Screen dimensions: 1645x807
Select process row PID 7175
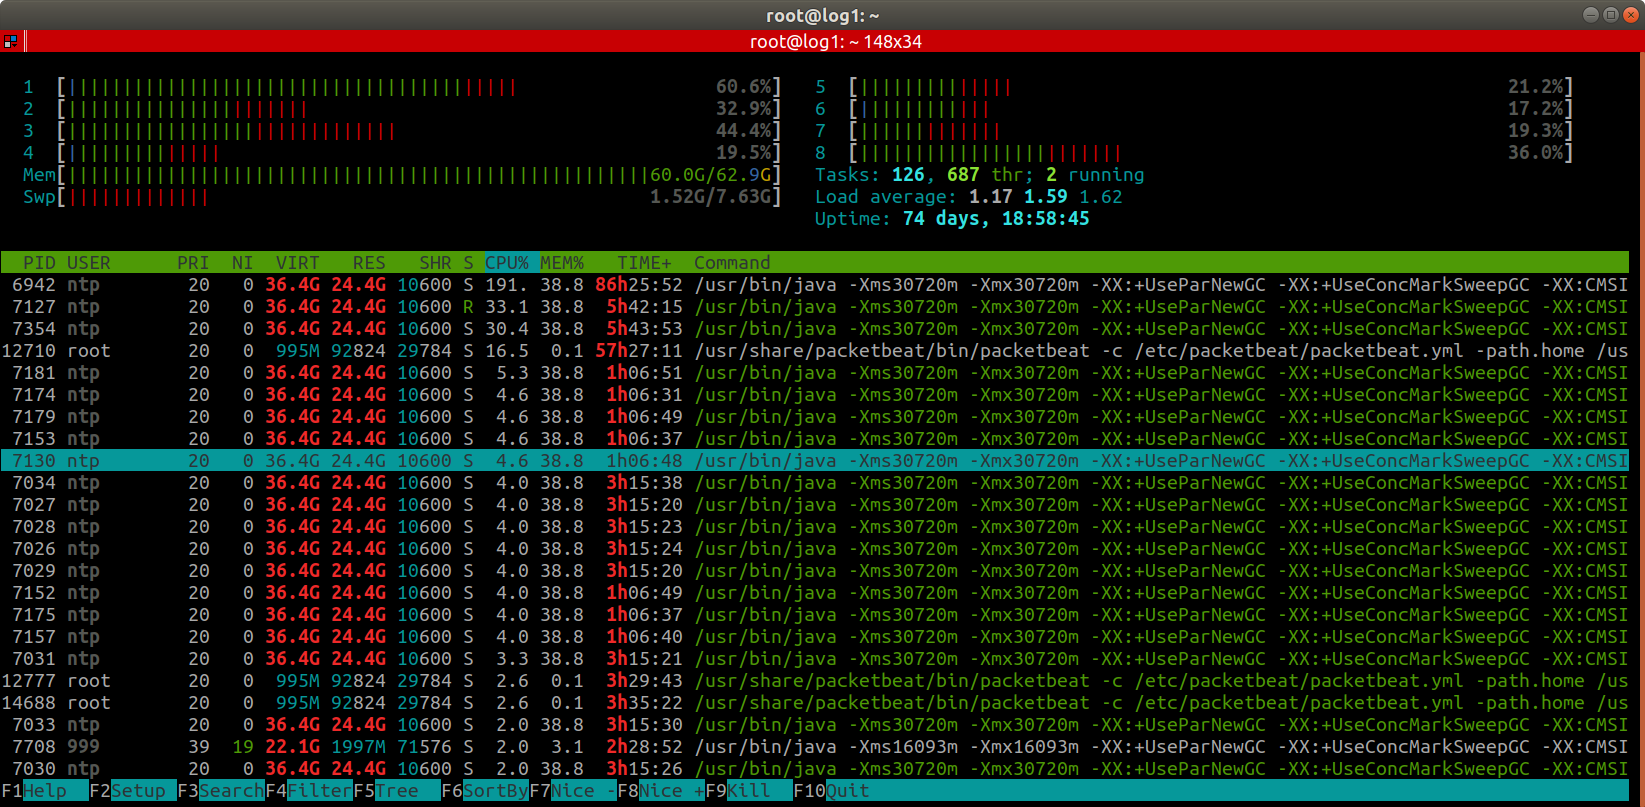(815, 615)
